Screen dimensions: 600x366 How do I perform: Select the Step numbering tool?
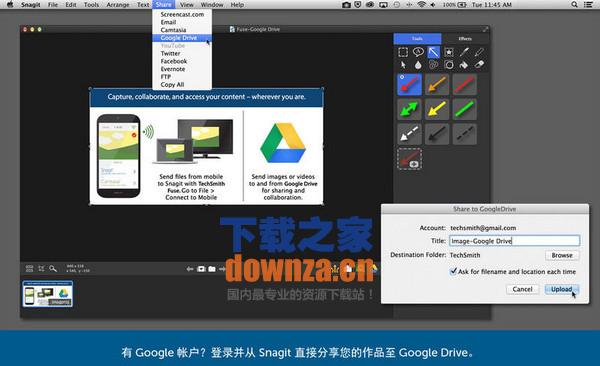click(434, 65)
